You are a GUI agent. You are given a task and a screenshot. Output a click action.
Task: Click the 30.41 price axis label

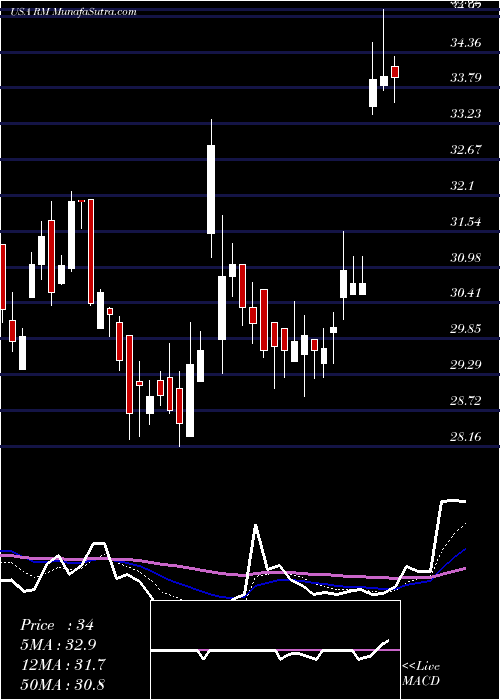466,293
